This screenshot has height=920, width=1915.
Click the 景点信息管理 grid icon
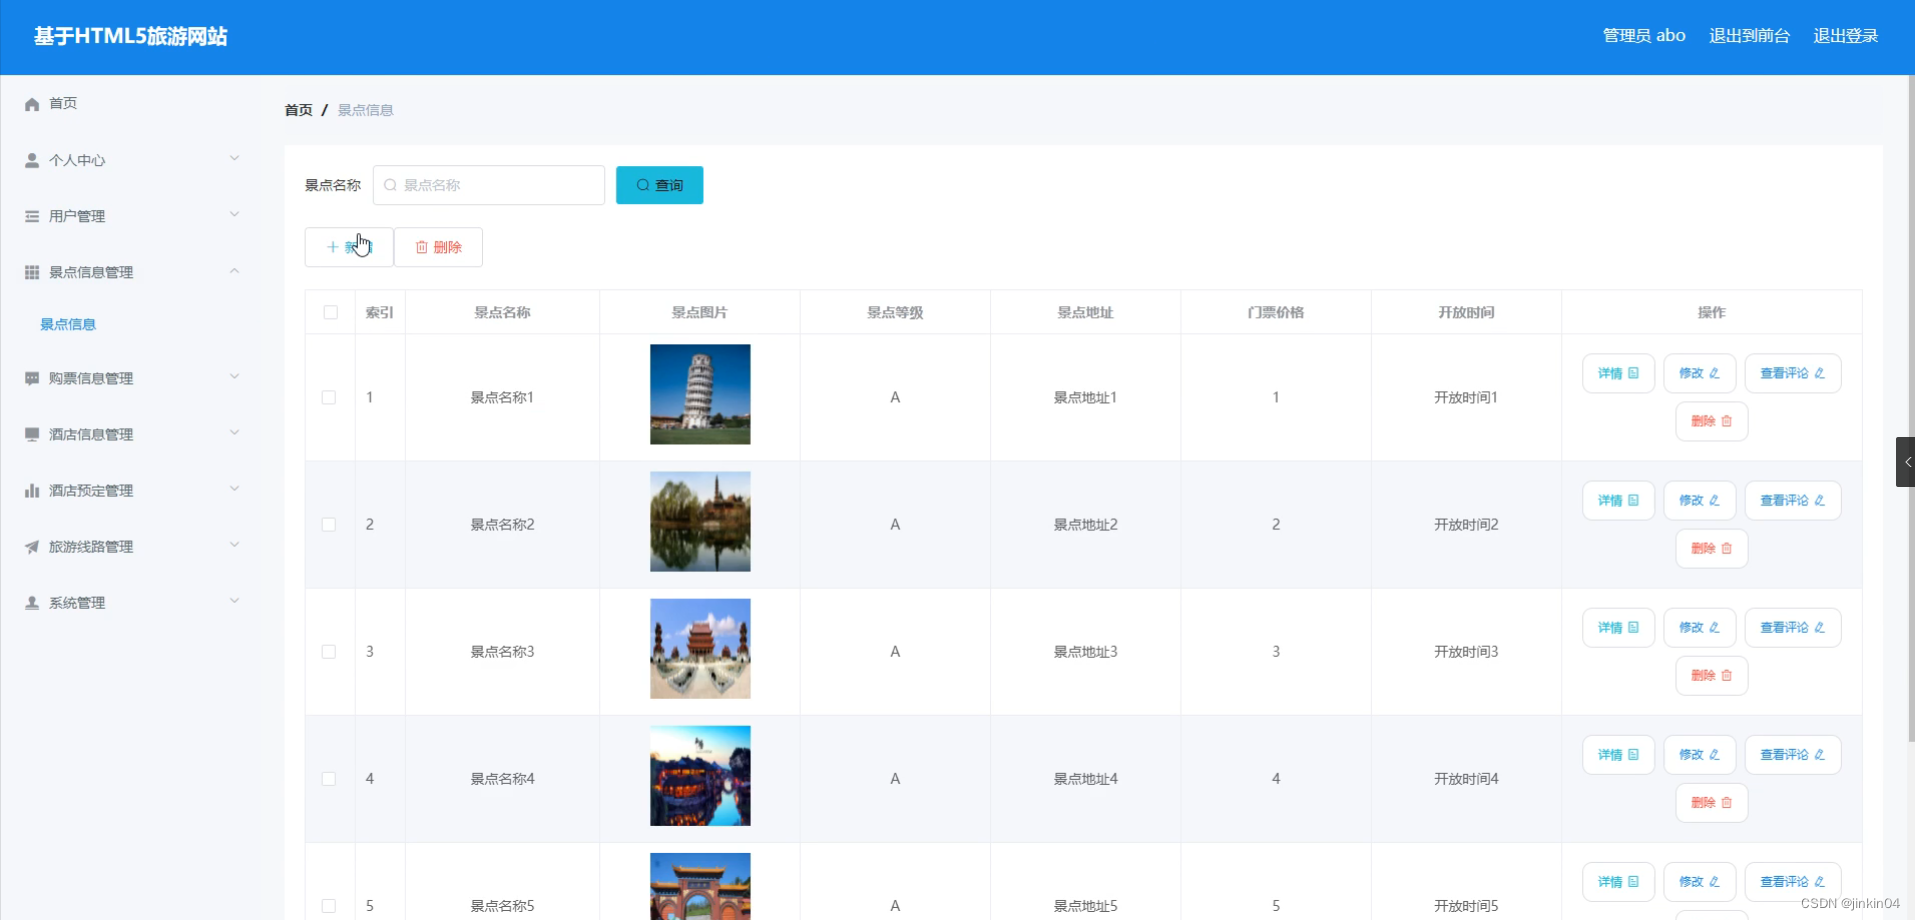32,272
